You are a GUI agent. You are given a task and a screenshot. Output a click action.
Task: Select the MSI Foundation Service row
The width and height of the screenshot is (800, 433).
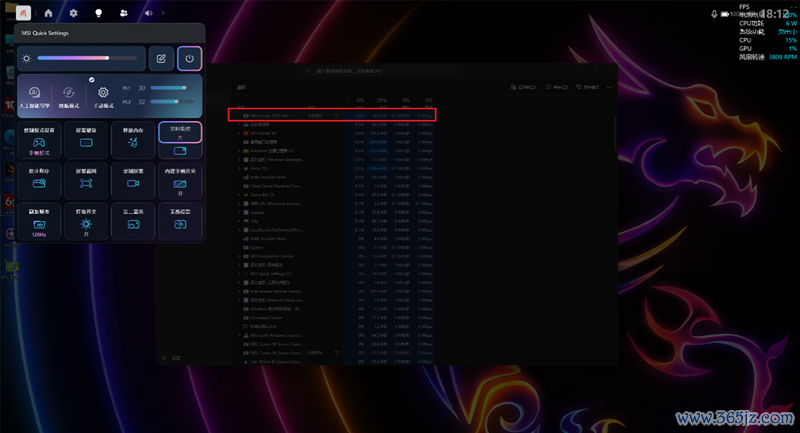coord(334,256)
